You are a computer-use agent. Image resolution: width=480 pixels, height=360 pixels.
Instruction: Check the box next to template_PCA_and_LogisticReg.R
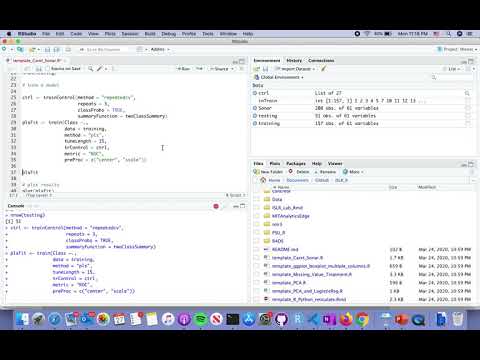[256, 291]
